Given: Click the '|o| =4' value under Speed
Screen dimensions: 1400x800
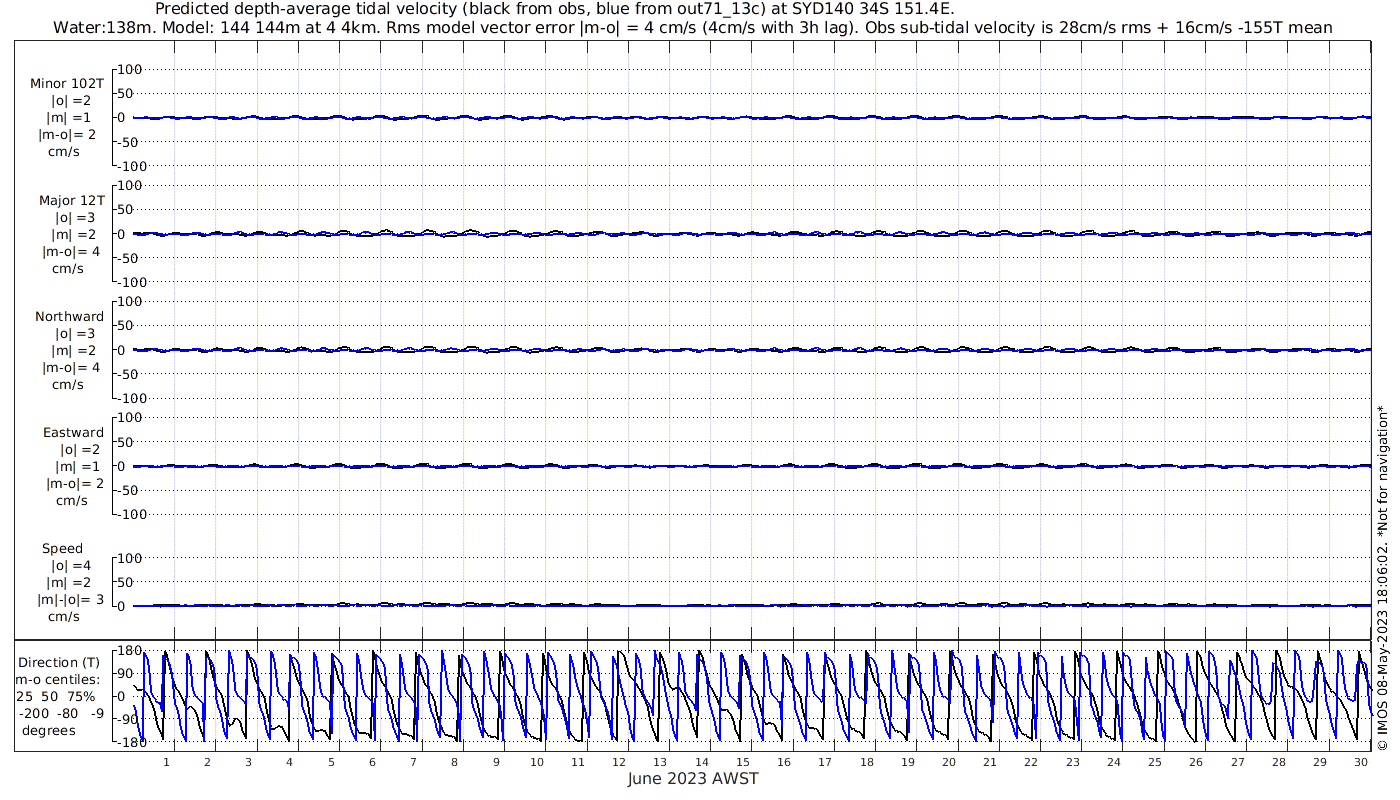Looking at the screenshot, I should click(69, 566).
